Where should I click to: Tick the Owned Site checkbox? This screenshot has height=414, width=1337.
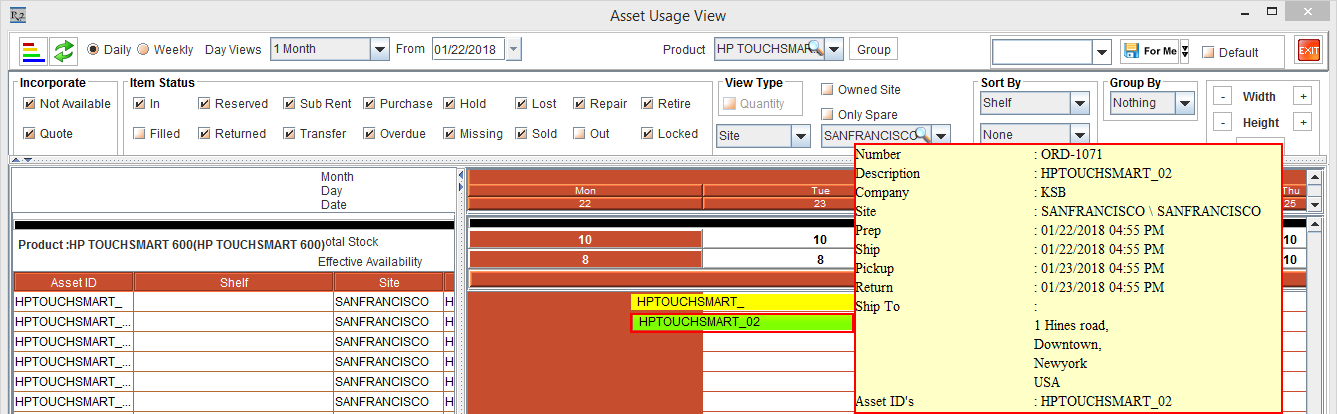827,90
